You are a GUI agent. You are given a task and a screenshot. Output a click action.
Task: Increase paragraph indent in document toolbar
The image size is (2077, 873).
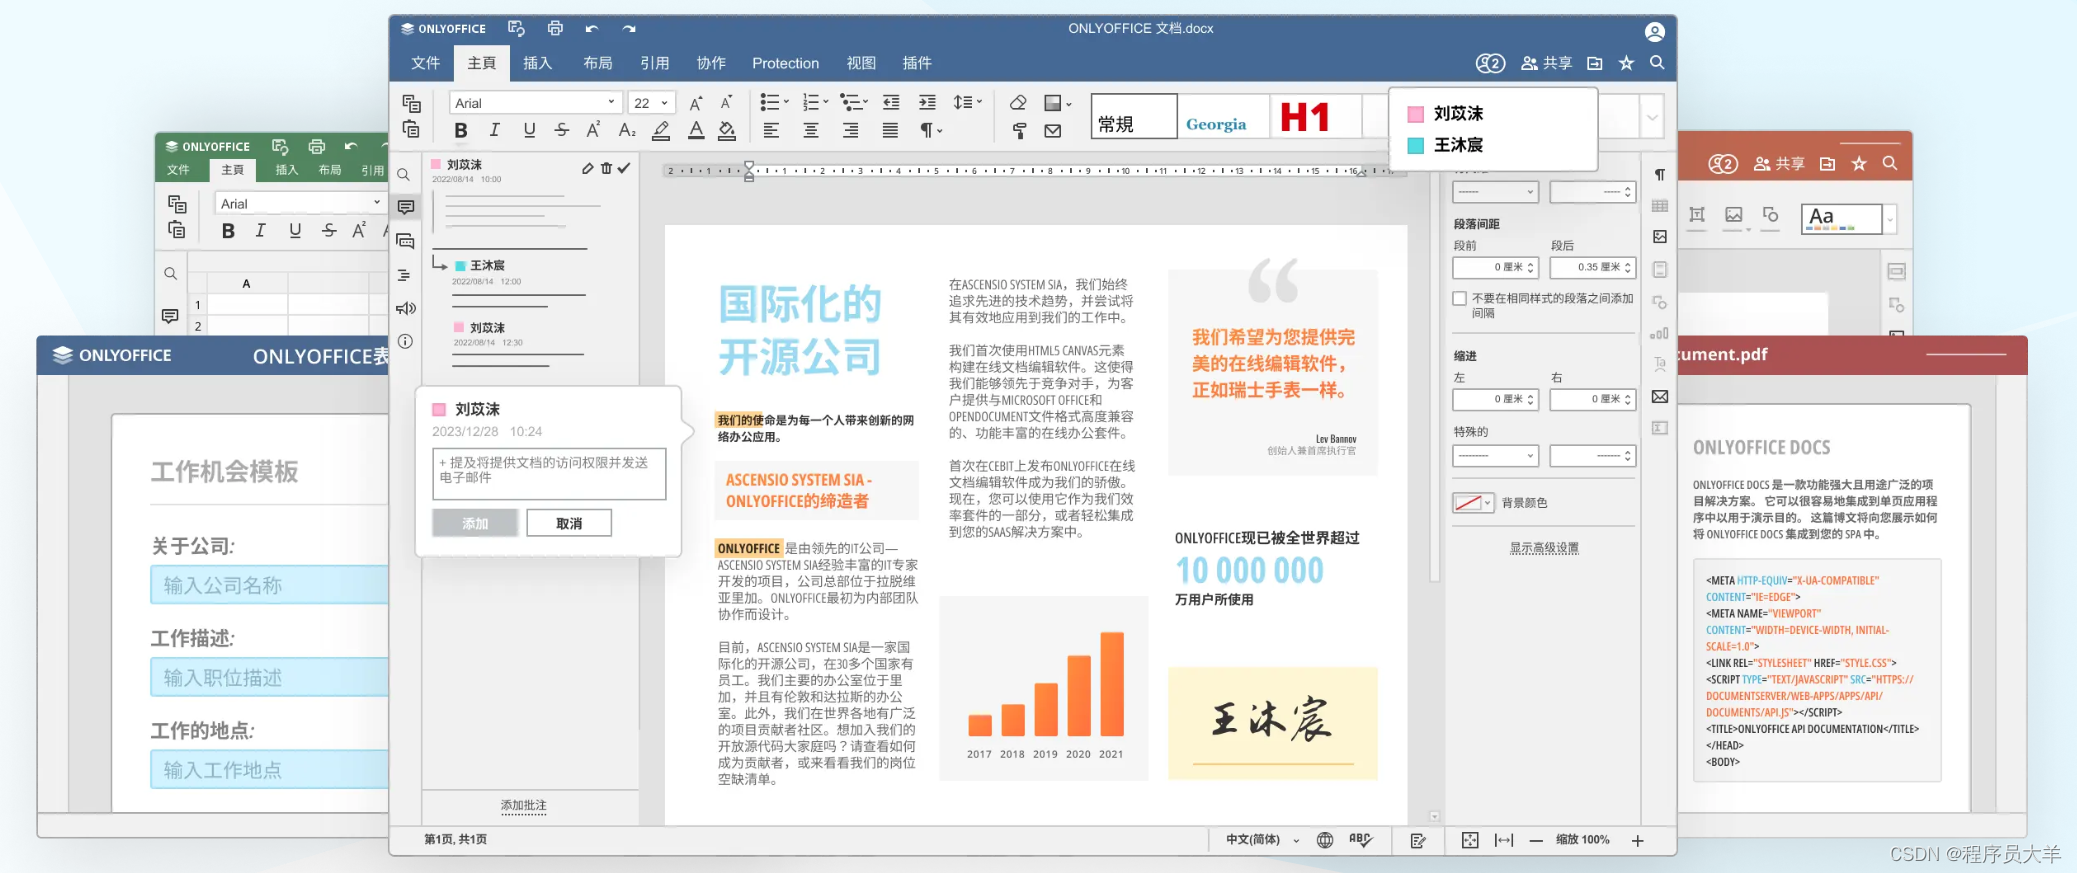[x=927, y=103]
